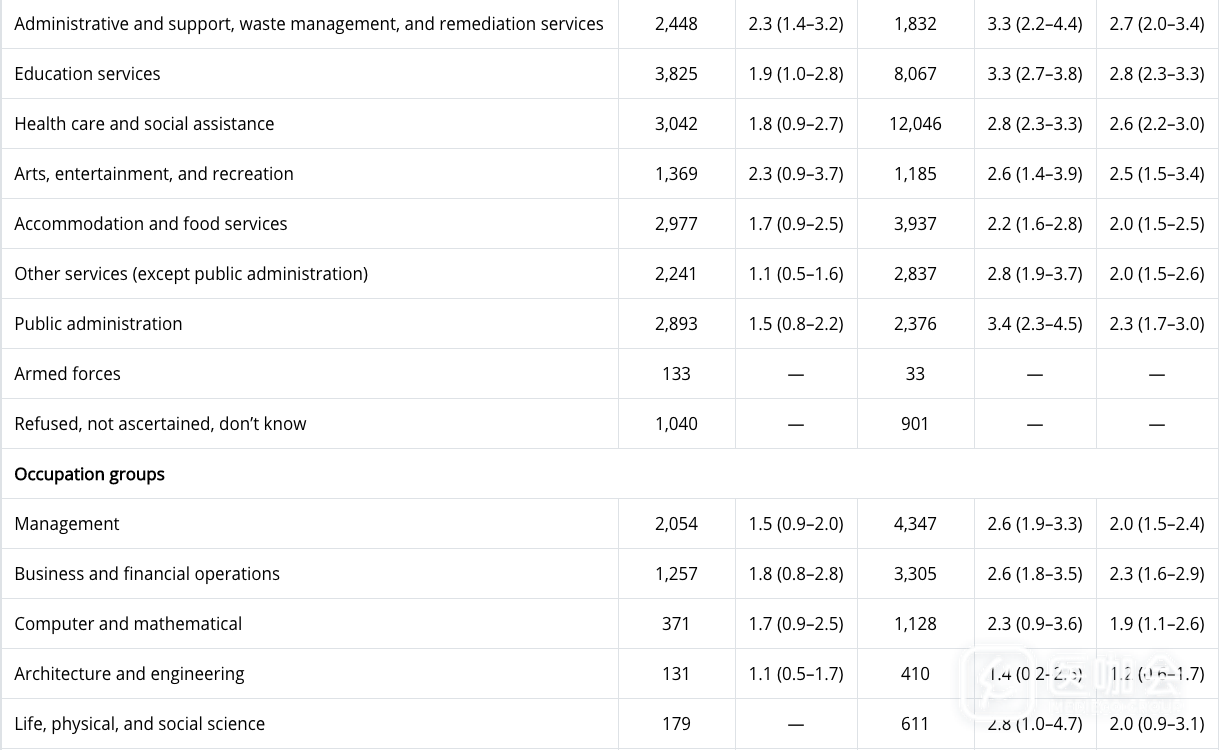
Task: Select 'Health care and social assistance' text
Action: pyautogui.click(x=144, y=124)
